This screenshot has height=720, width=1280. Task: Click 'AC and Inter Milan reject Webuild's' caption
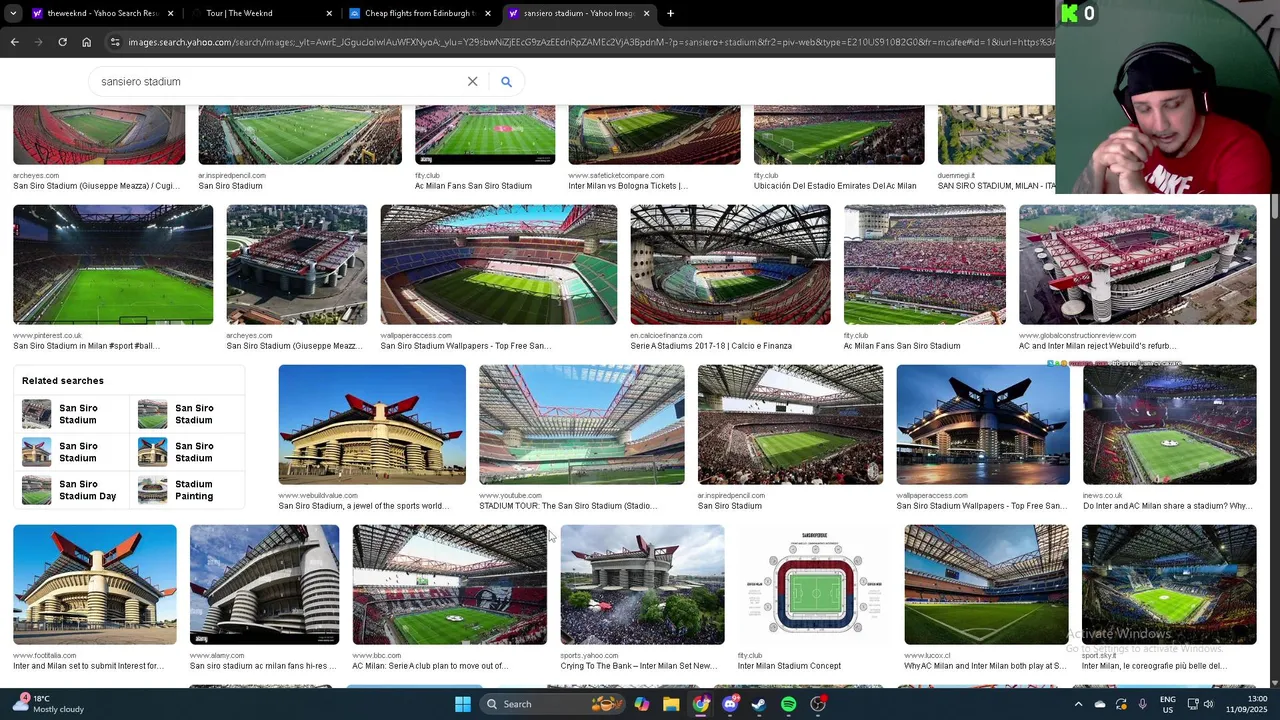[1097, 346]
